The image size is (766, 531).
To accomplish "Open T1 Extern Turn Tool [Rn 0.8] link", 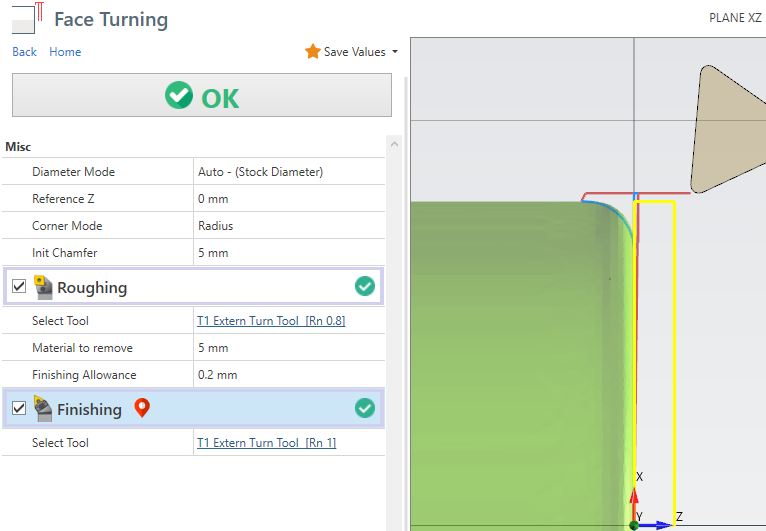I will pyautogui.click(x=271, y=321).
